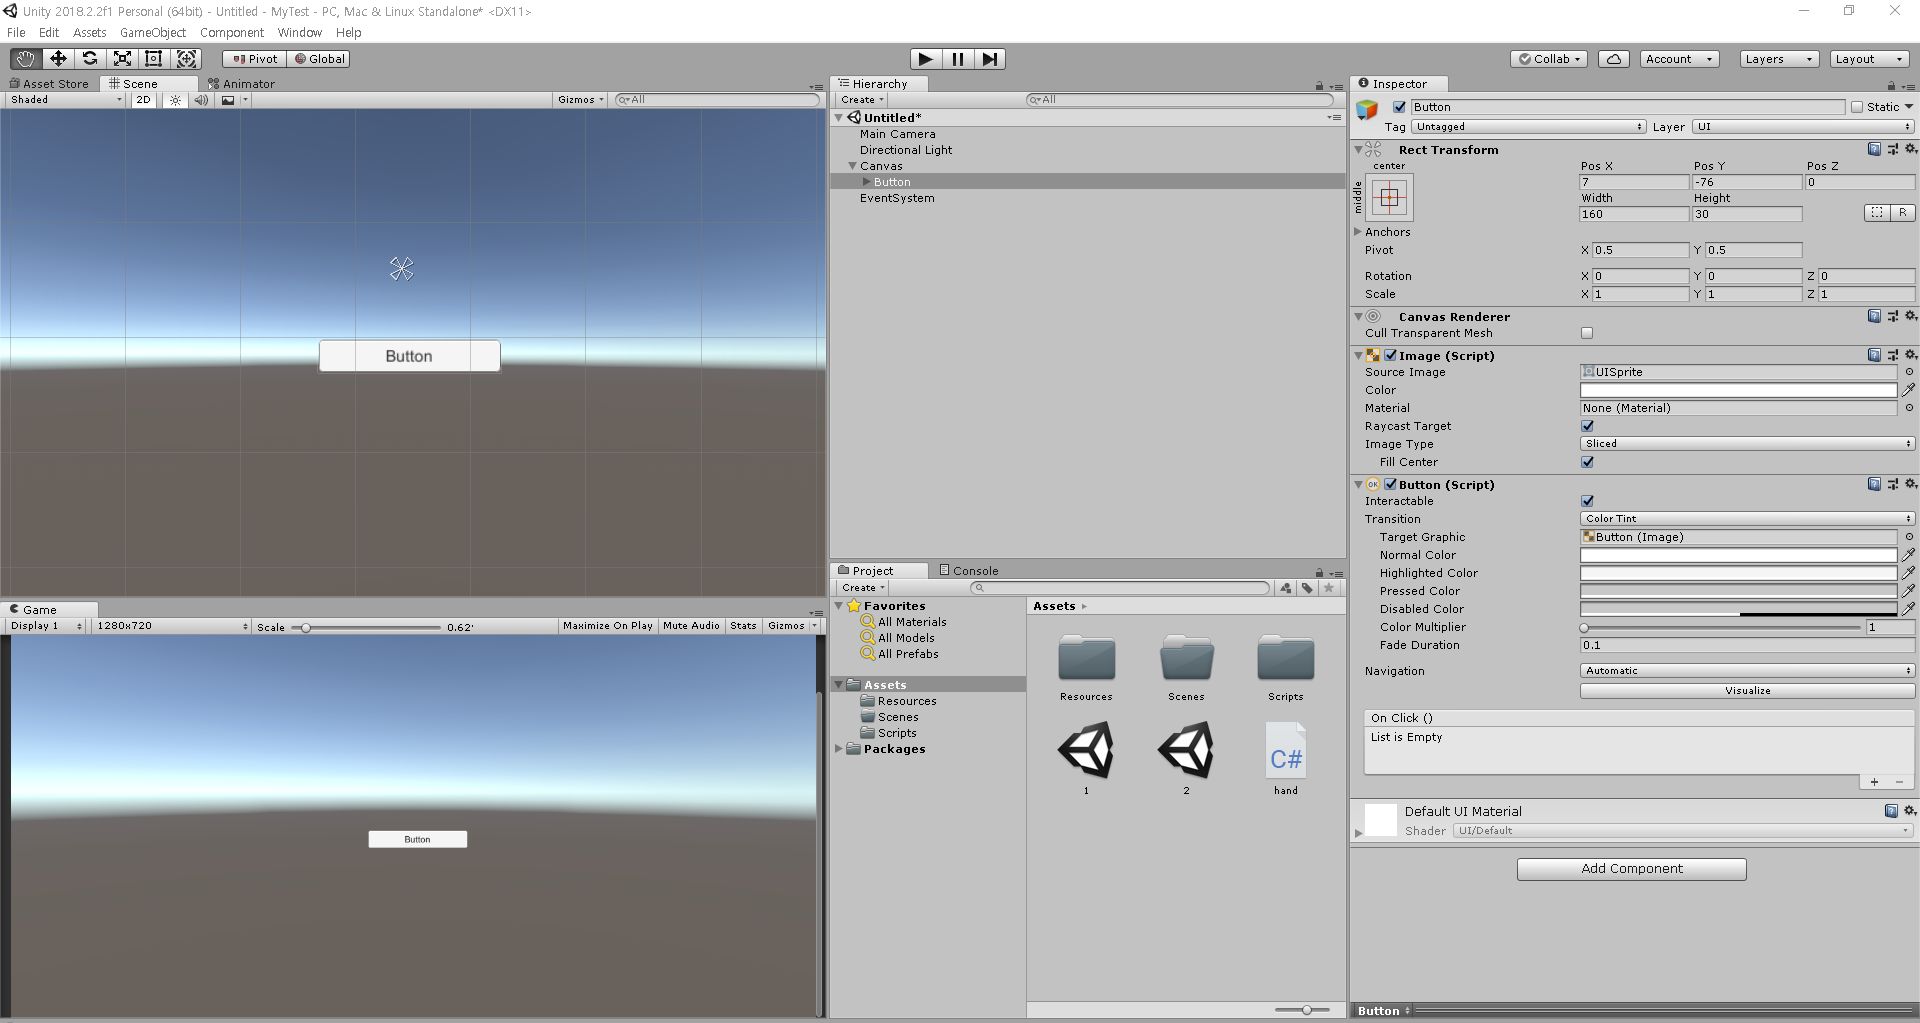Image resolution: width=1920 pixels, height=1023 pixels.
Task: Open Image script gear menu
Action: pyautogui.click(x=1911, y=355)
